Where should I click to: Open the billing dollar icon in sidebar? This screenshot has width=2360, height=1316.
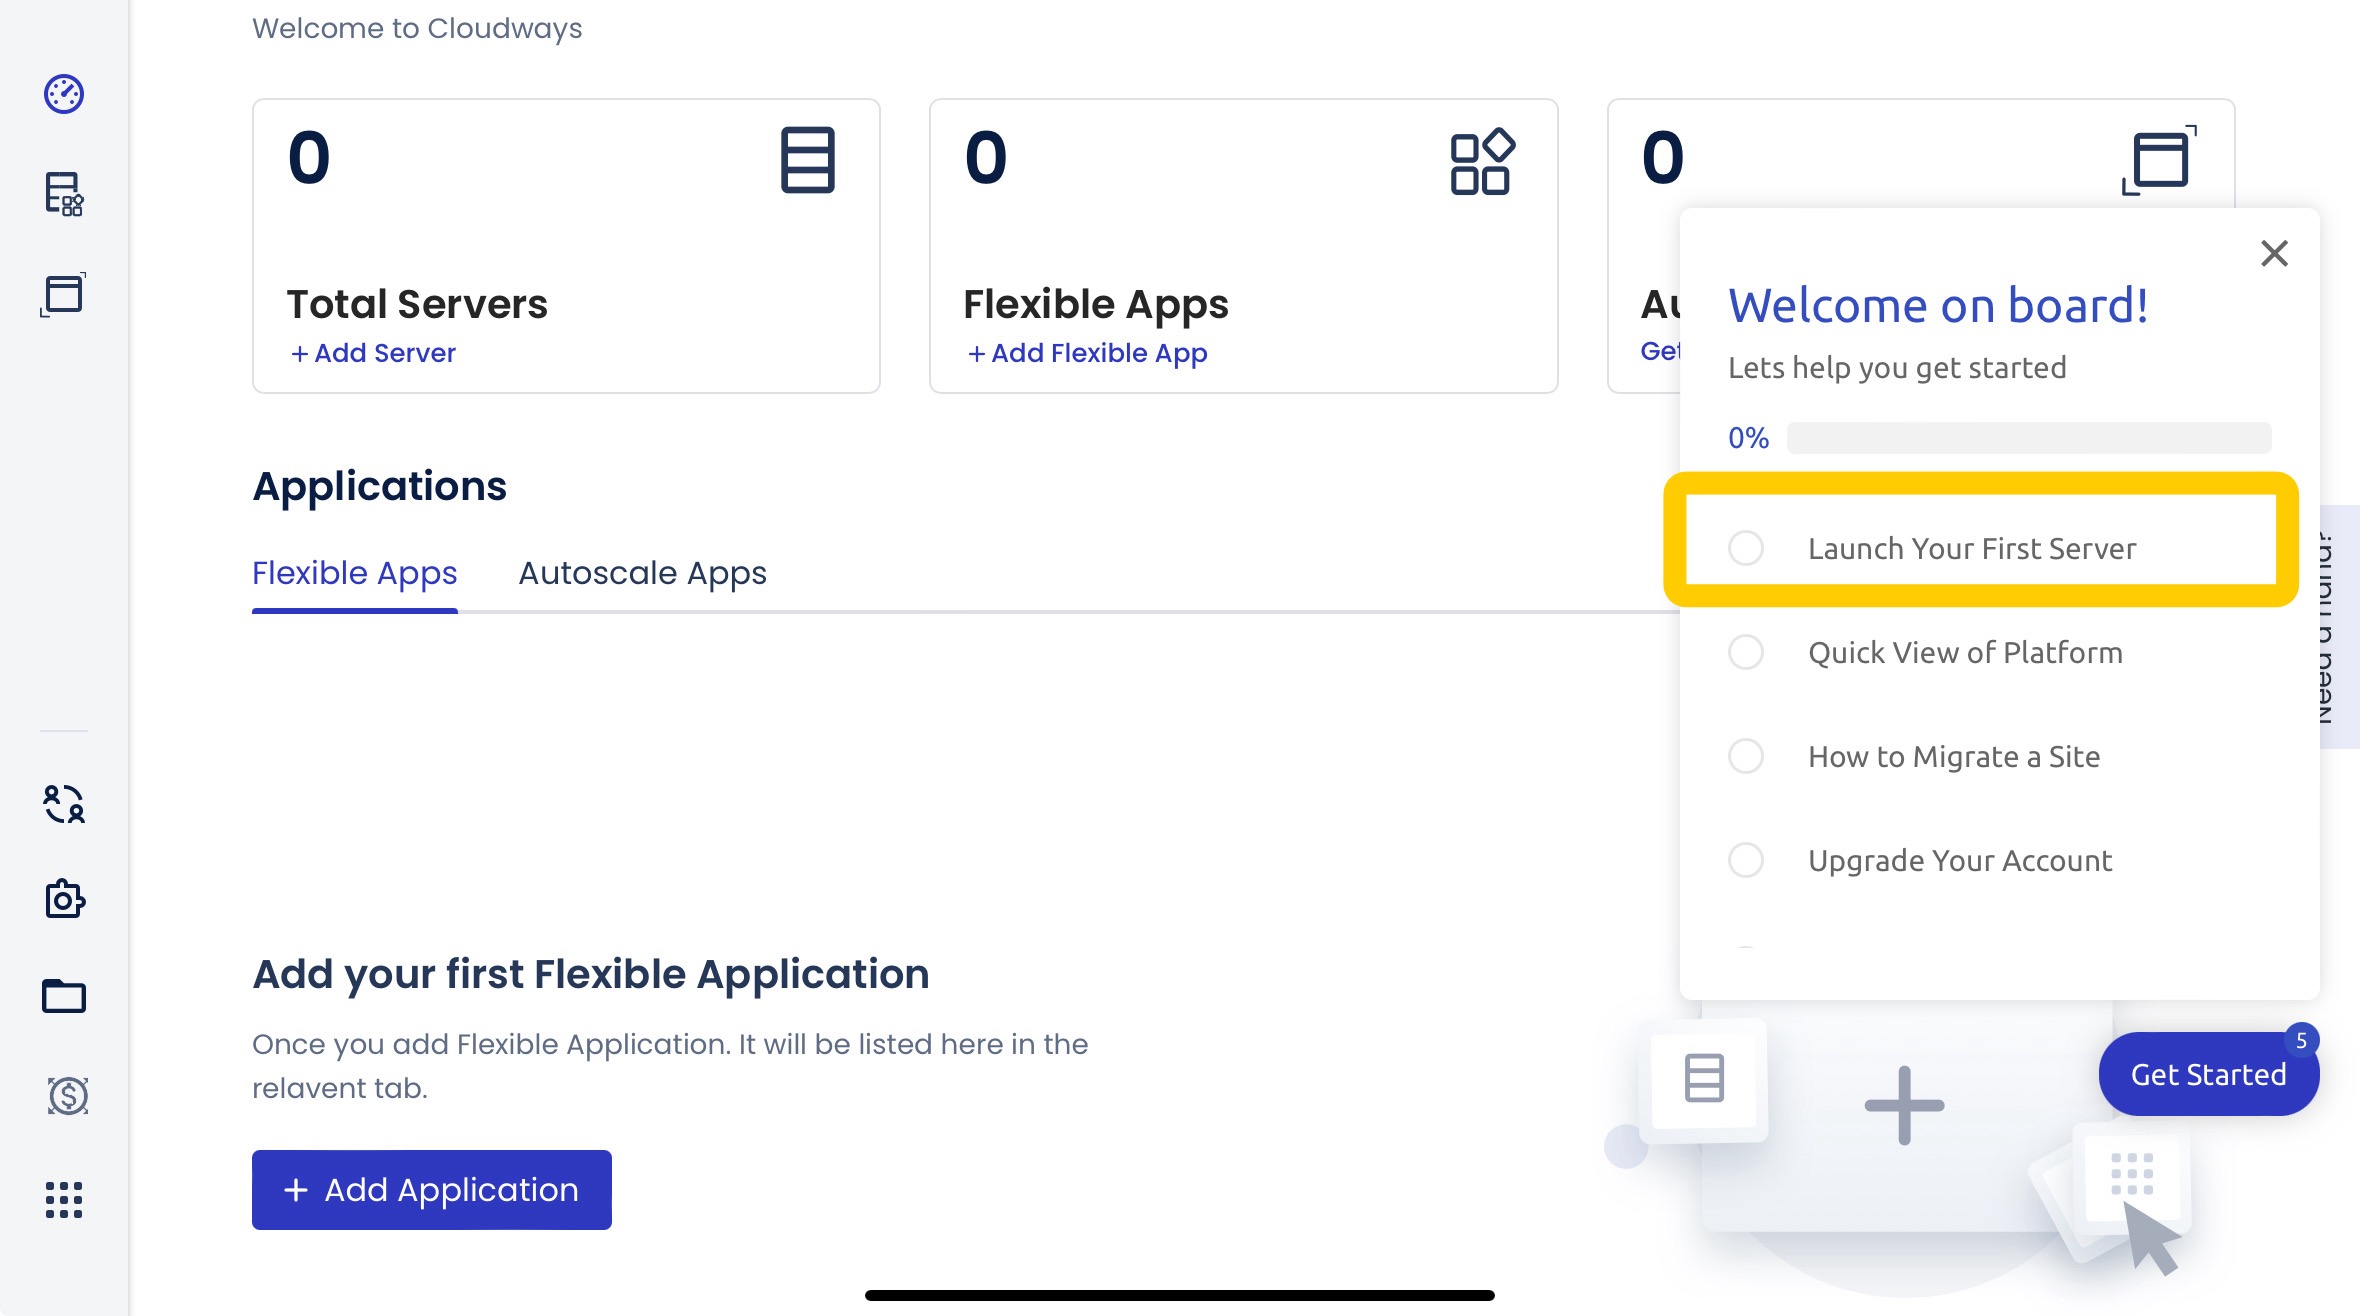(68, 1096)
